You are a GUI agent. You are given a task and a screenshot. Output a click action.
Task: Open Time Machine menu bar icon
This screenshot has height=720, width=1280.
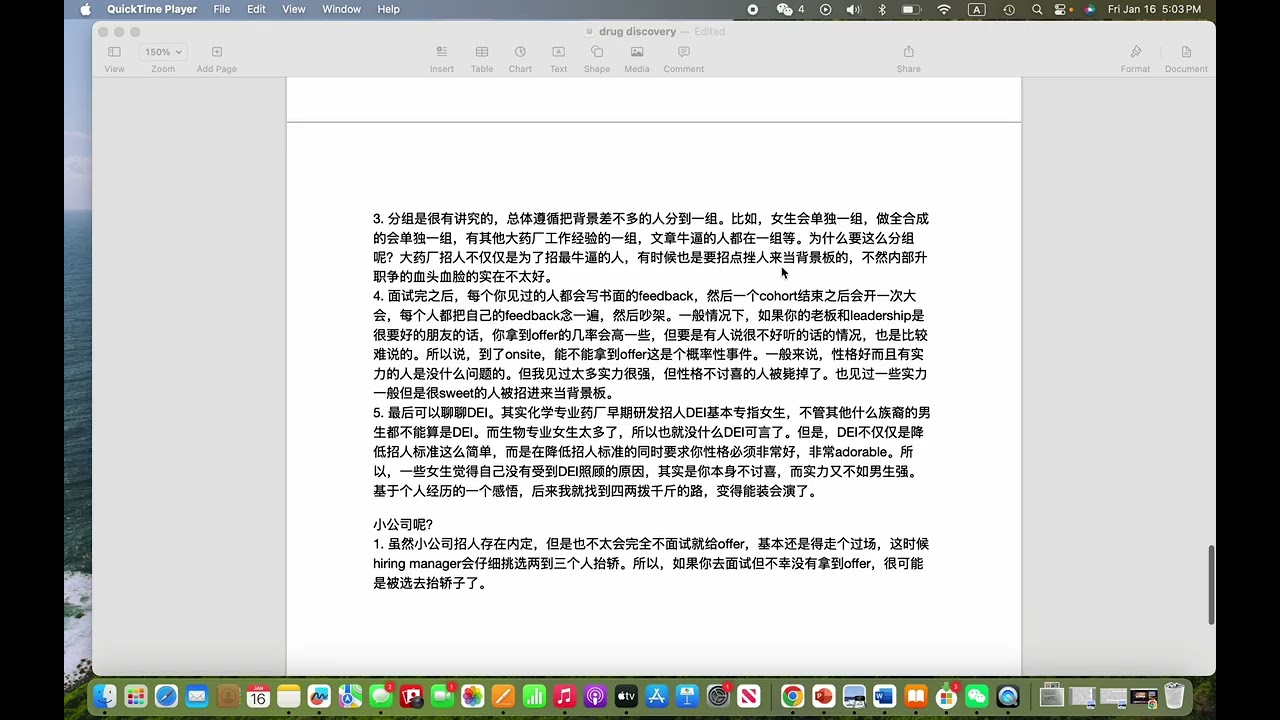1009,9
